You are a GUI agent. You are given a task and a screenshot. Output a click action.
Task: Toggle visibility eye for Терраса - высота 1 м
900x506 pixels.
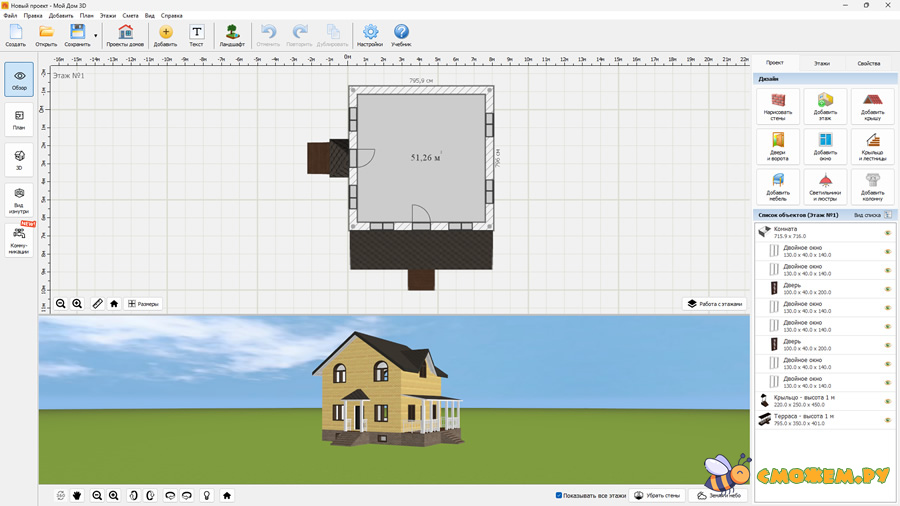(887, 419)
